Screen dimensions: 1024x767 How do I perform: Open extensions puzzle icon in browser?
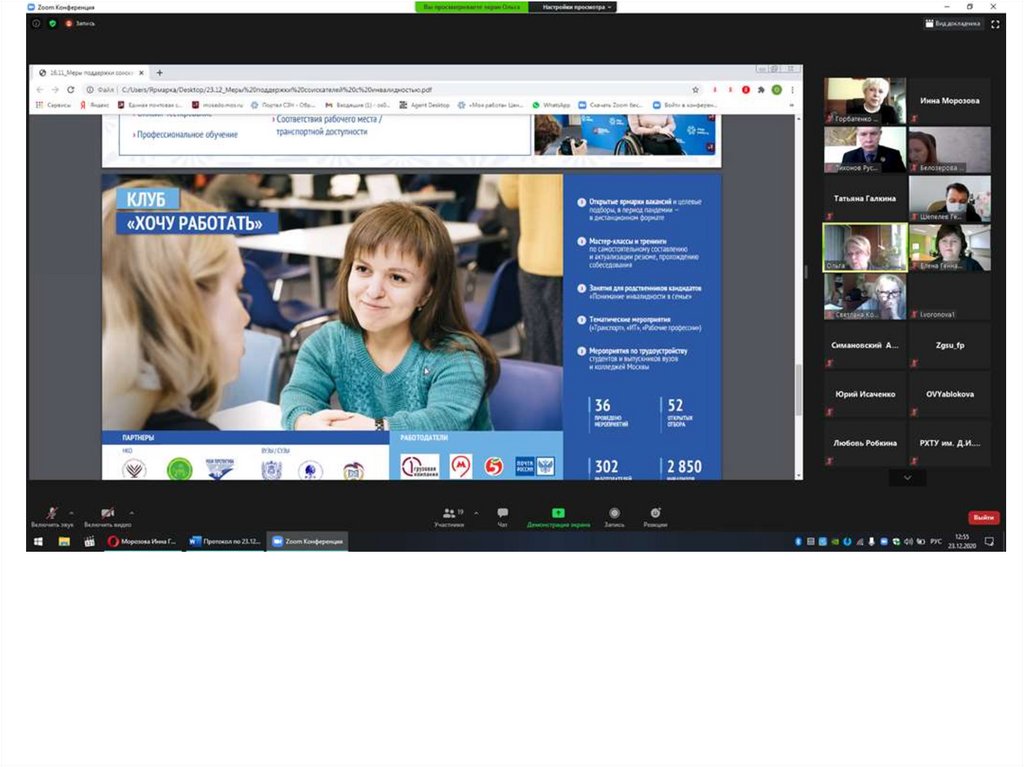[761, 90]
